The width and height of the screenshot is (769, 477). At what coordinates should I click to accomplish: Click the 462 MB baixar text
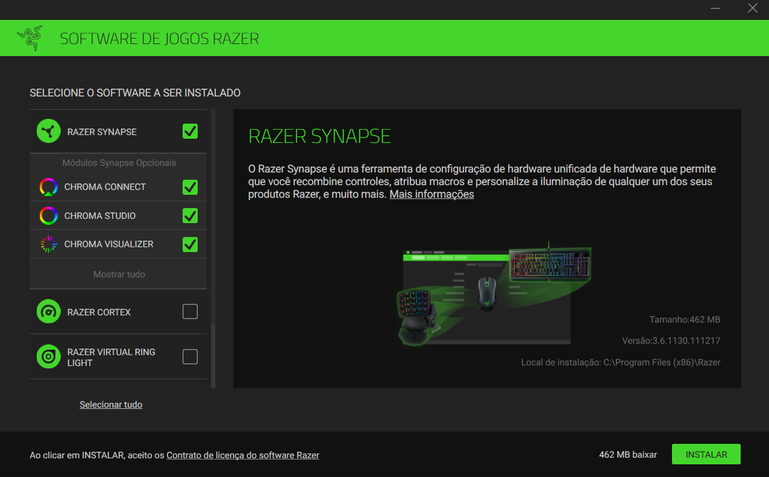(628, 454)
